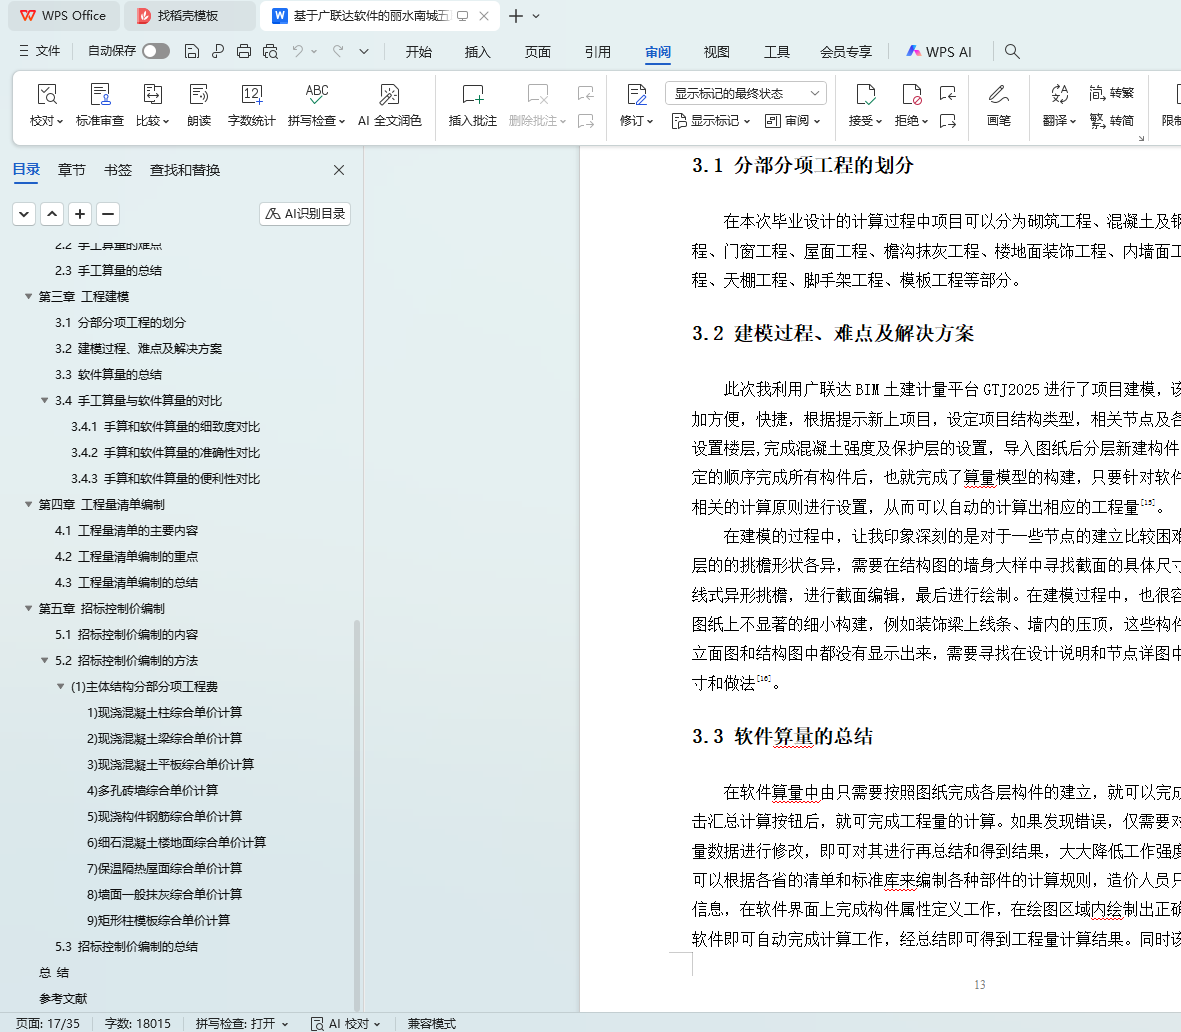This screenshot has width=1181, height=1032.
Task: Toggle the 自动保存 autosave switch
Action: tap(155, 51)
